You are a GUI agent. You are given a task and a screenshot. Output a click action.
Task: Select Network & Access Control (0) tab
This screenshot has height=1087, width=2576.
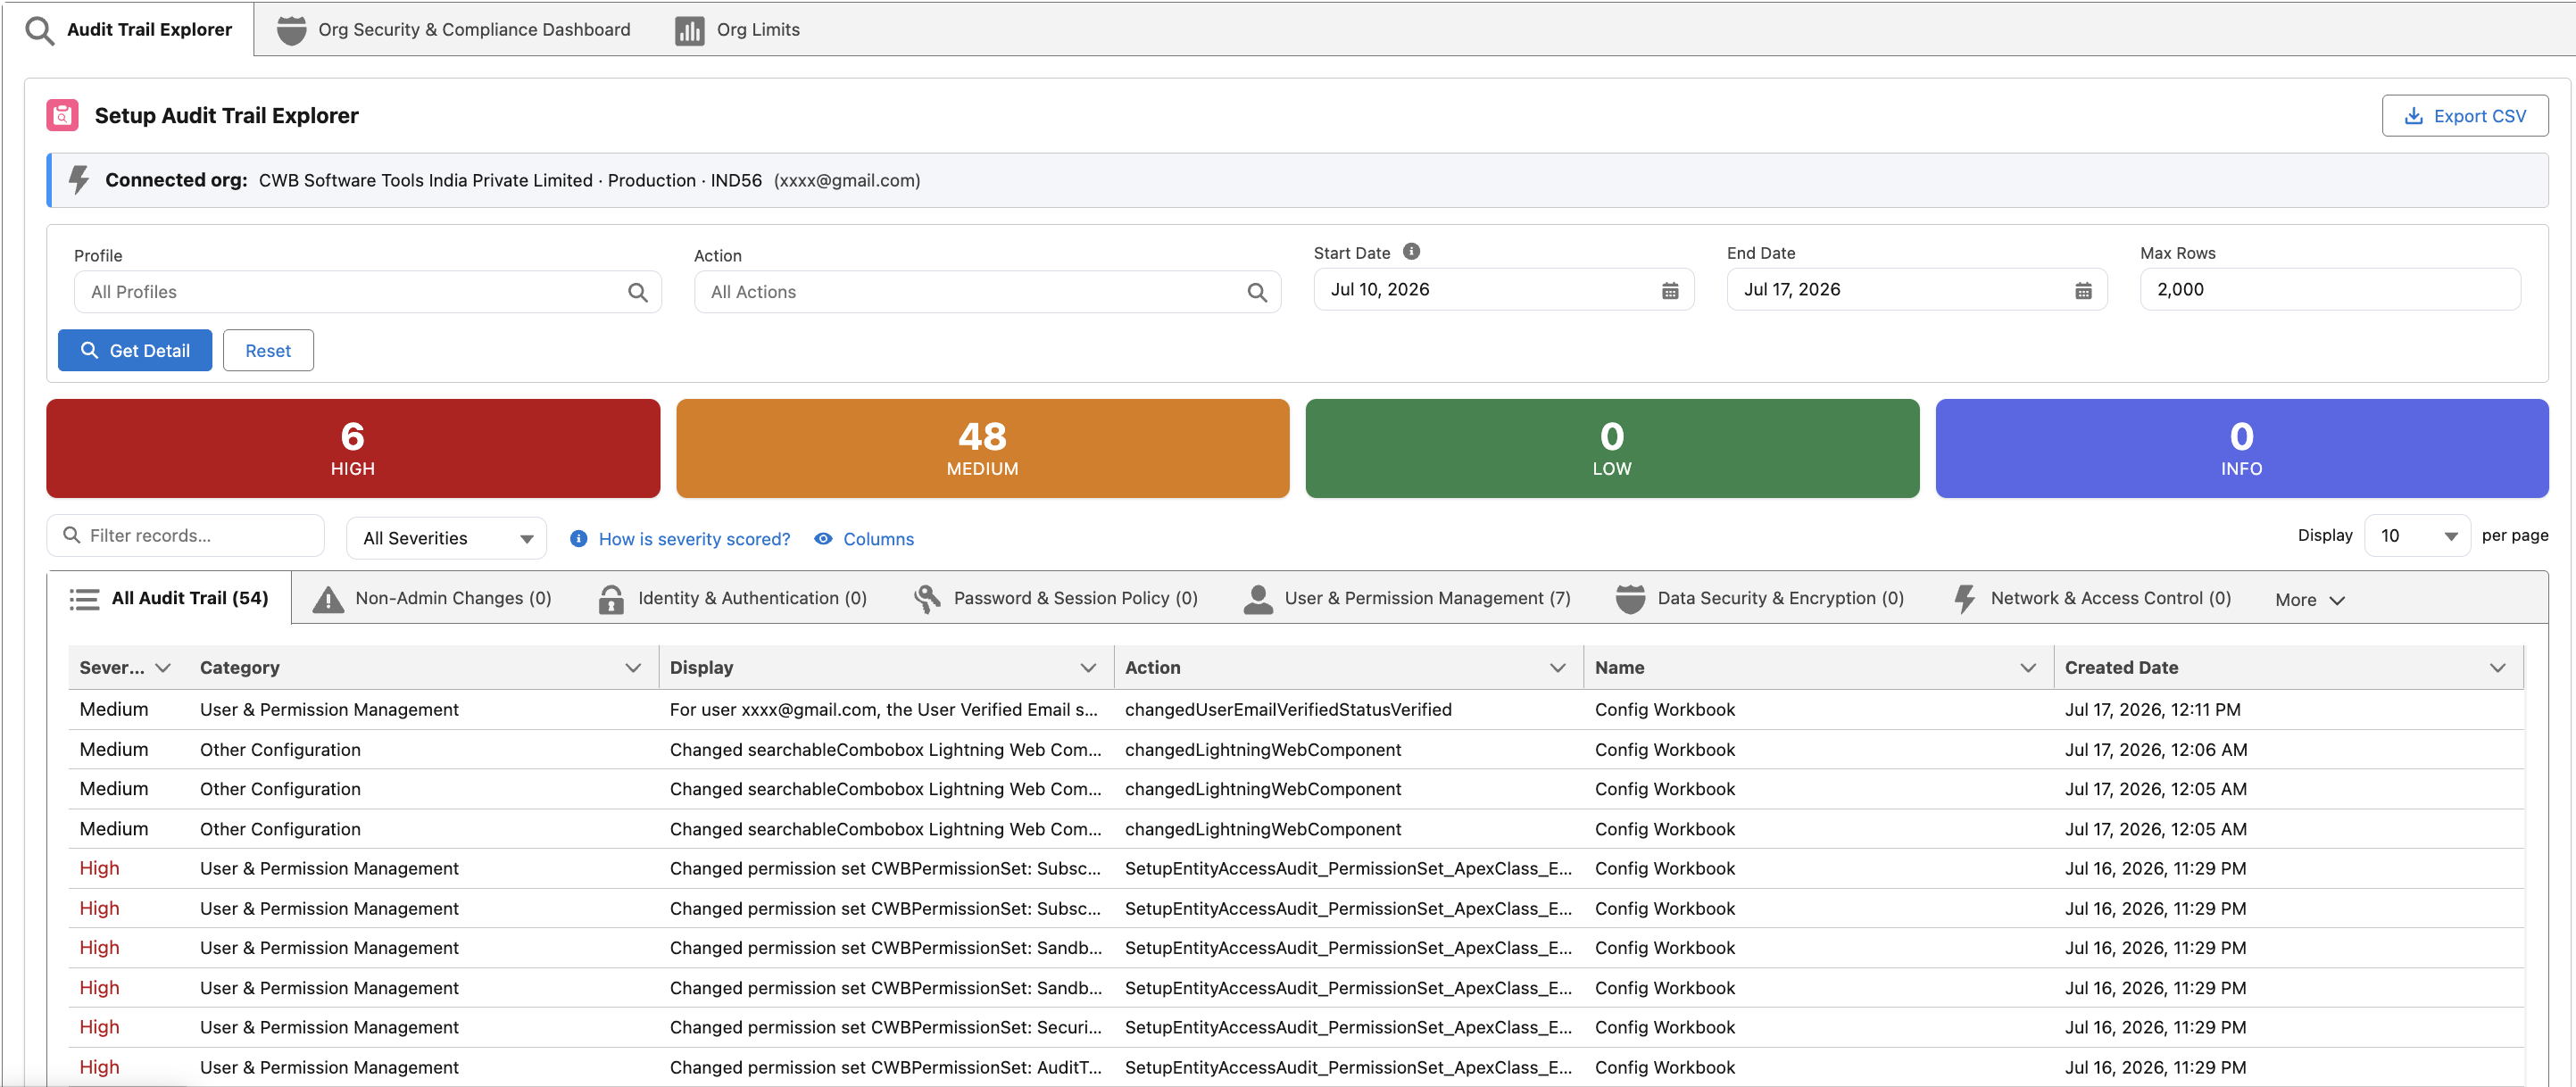pyautogui.click(x=2093, y=598)
